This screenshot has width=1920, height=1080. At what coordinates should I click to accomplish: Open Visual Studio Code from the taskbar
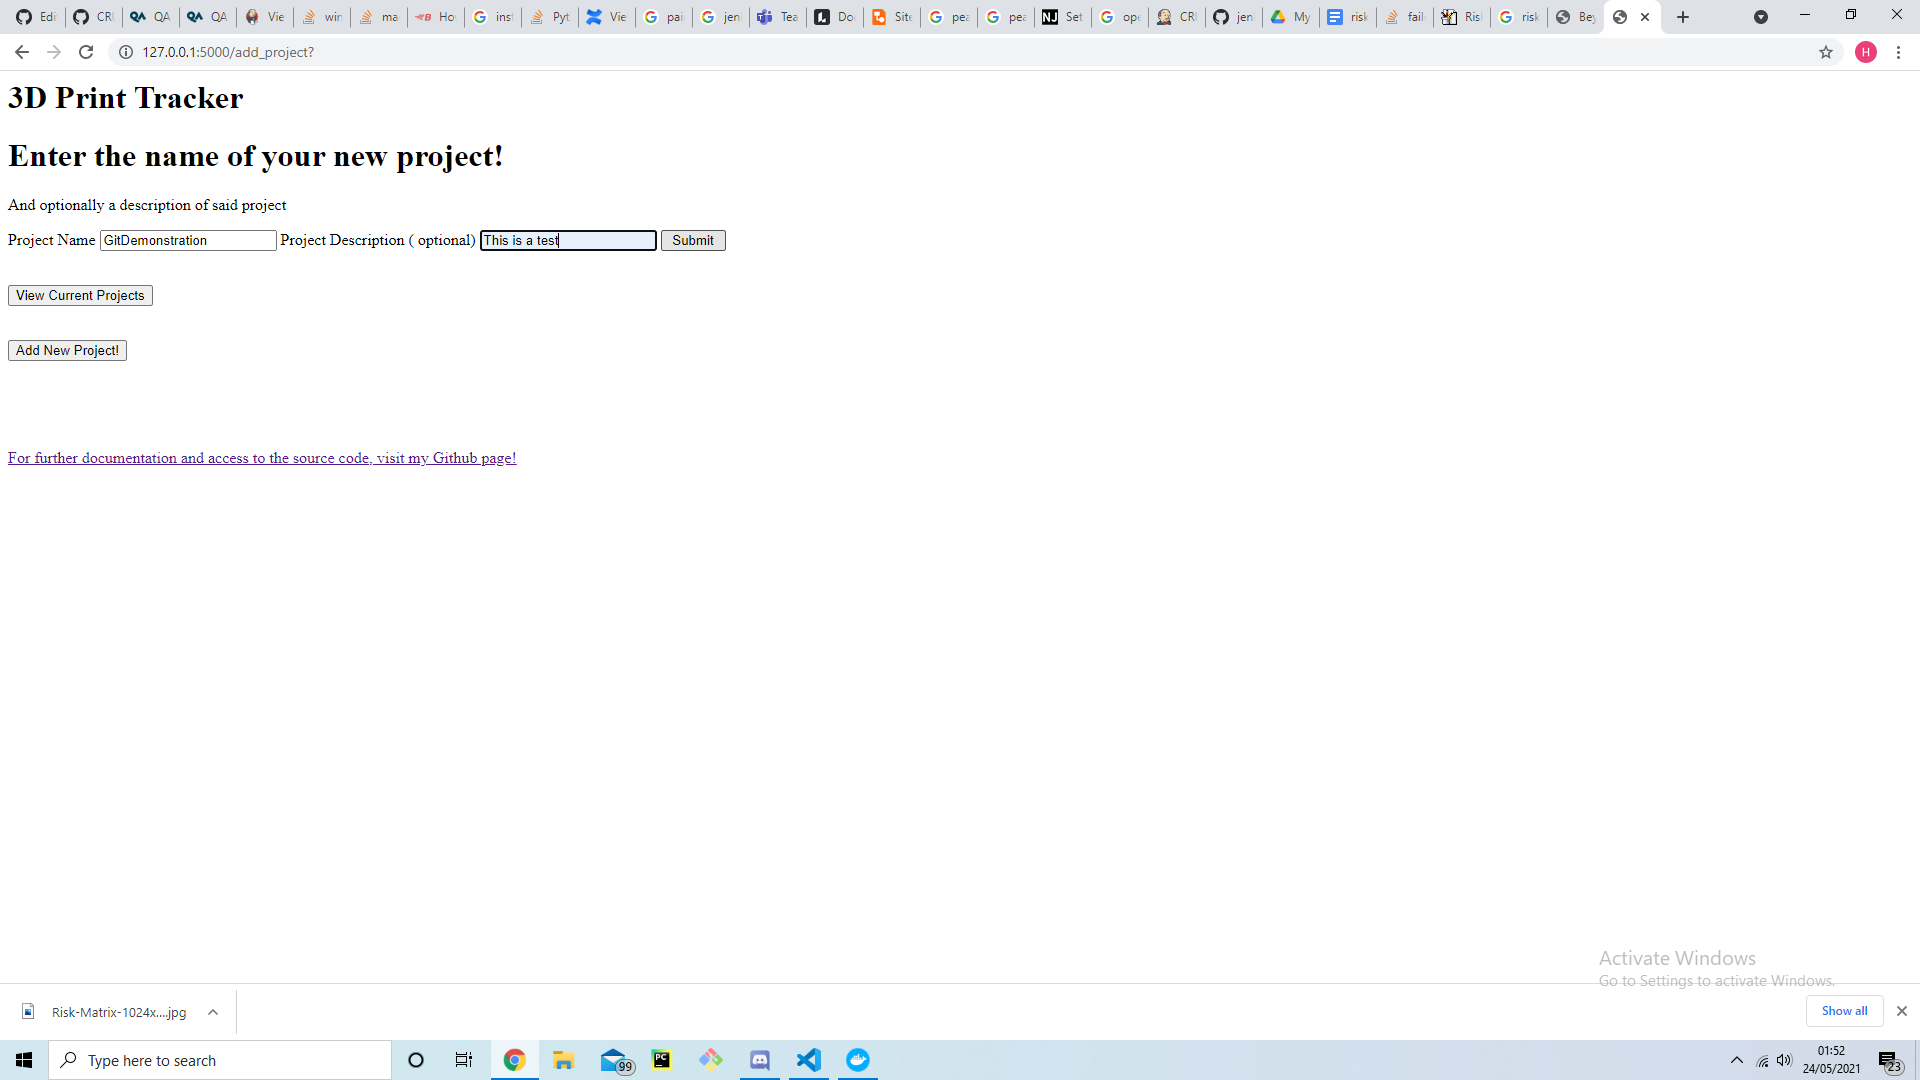[809, 1060]
